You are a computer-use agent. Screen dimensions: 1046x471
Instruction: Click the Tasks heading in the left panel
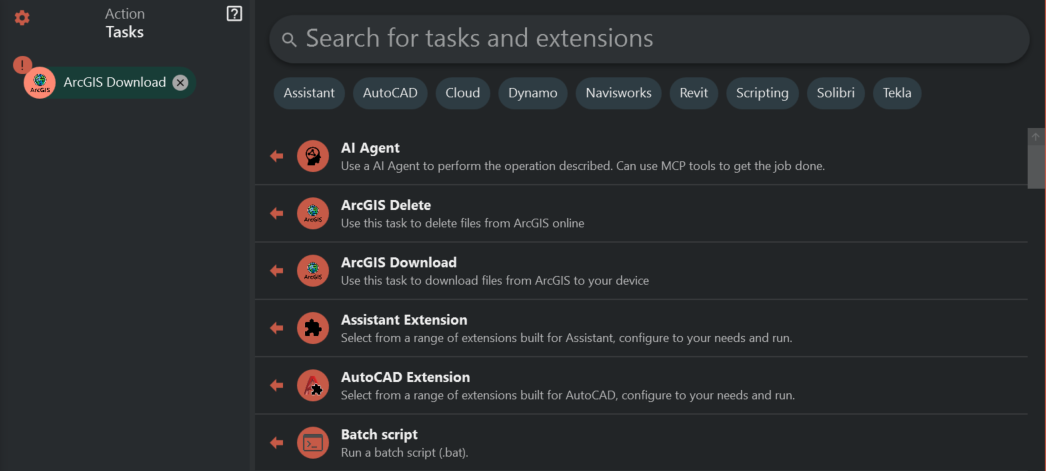click(124, 32)
